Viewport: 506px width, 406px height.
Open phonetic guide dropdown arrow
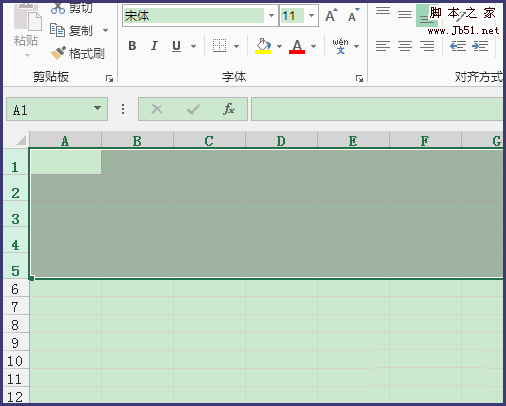pyautogui.click(x=357, y=46)
